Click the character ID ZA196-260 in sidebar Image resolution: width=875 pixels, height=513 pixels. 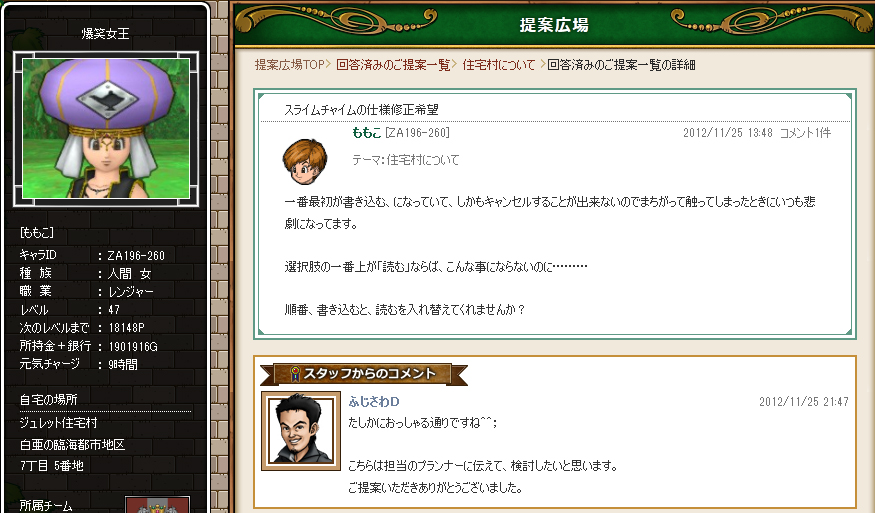coord(136,256)
